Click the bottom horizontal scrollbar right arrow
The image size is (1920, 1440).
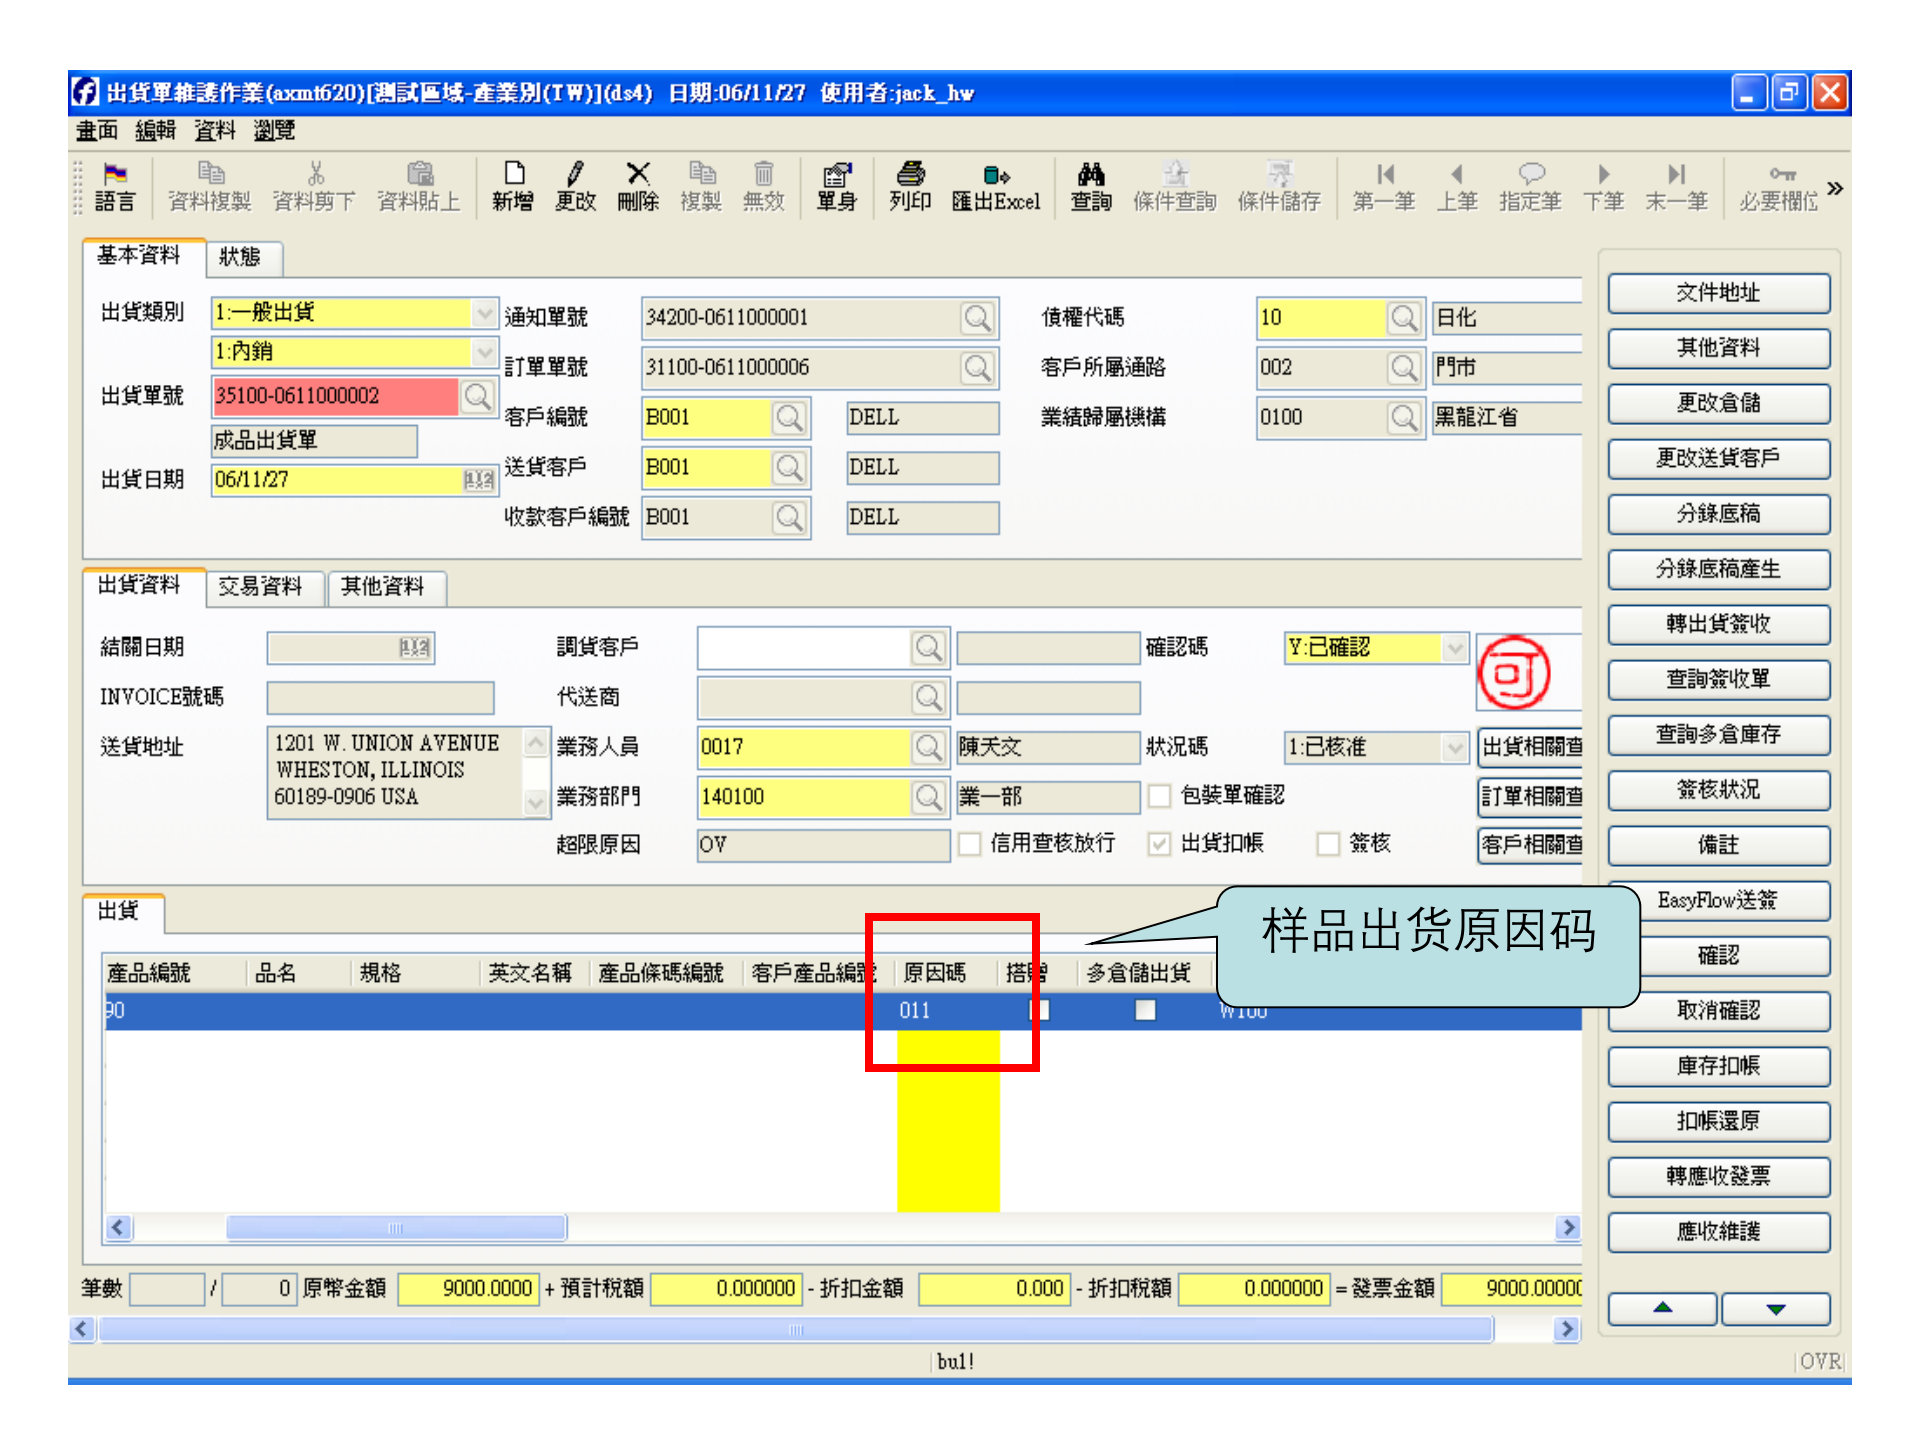(1565, 1329)
